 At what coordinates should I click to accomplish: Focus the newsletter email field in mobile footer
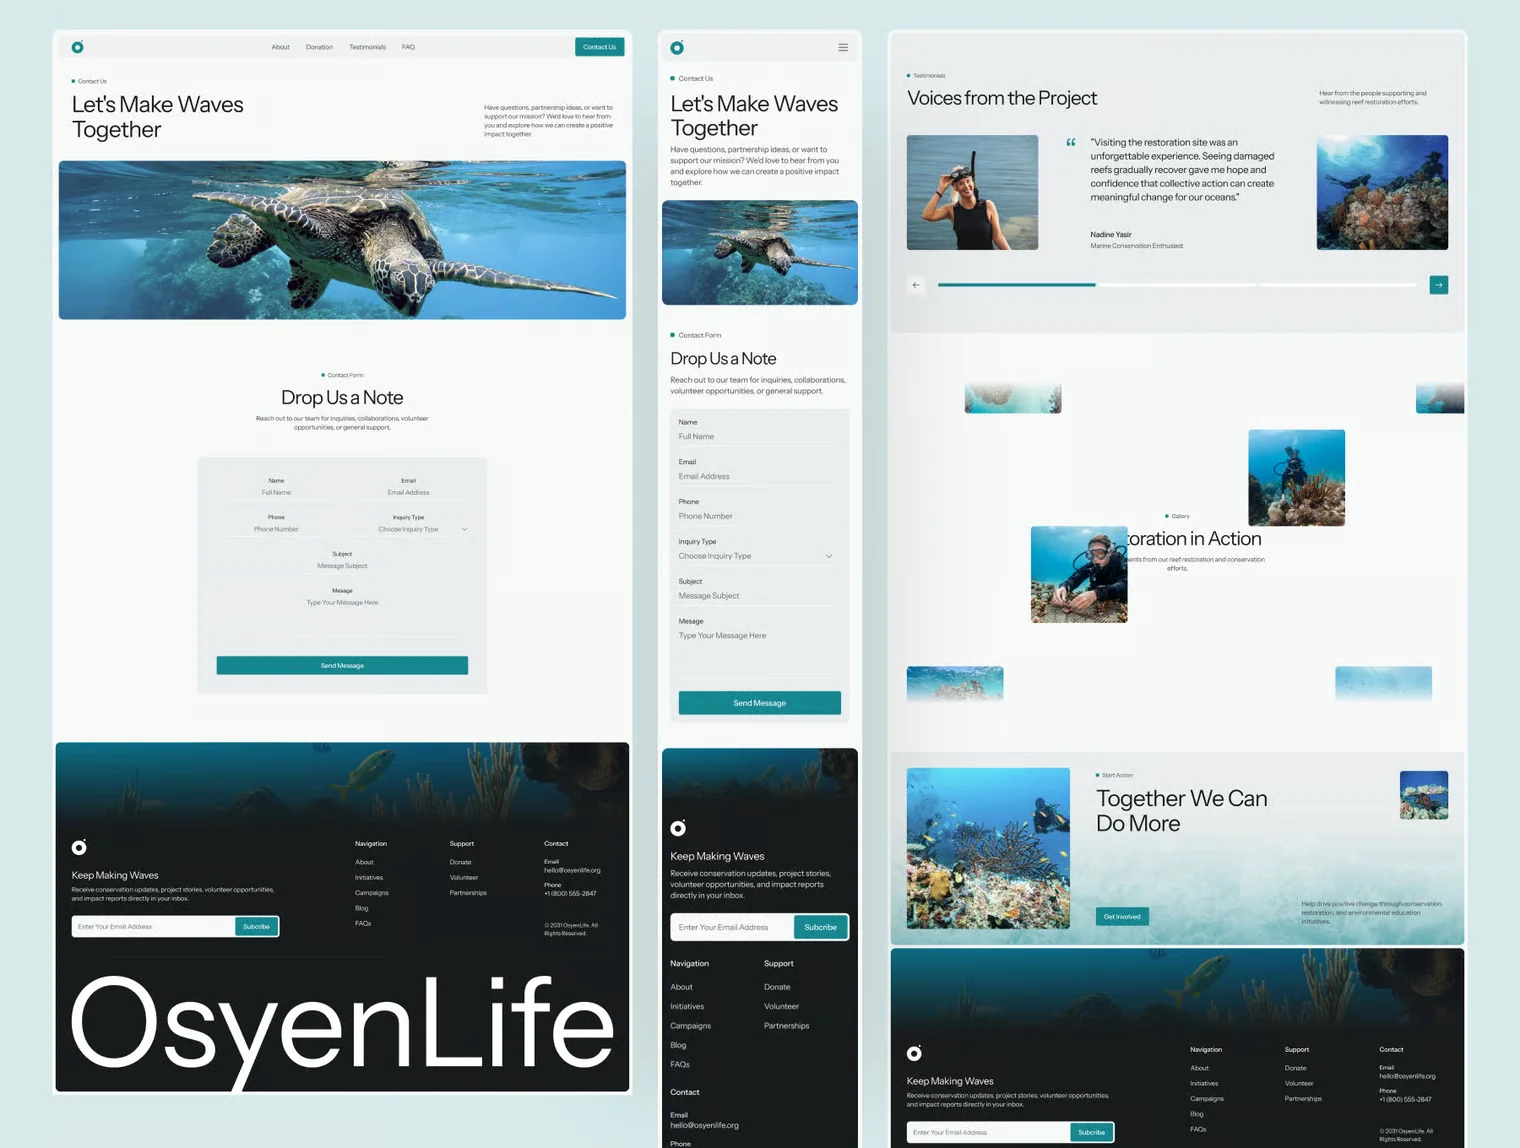coord(732,927)
